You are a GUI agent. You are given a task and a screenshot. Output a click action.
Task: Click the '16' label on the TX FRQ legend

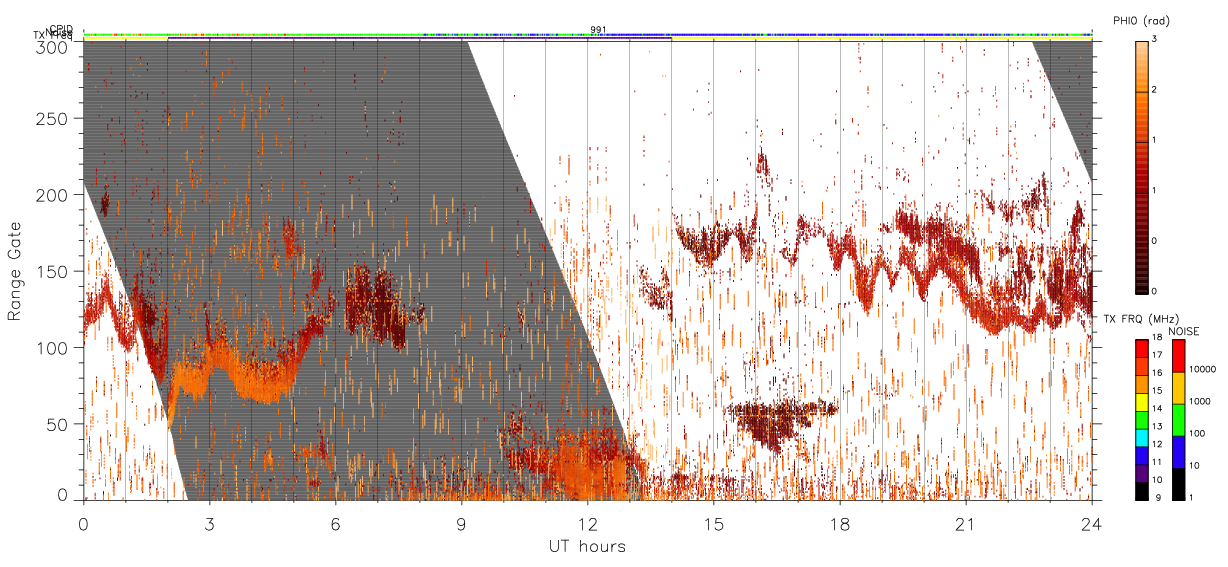1158,375
